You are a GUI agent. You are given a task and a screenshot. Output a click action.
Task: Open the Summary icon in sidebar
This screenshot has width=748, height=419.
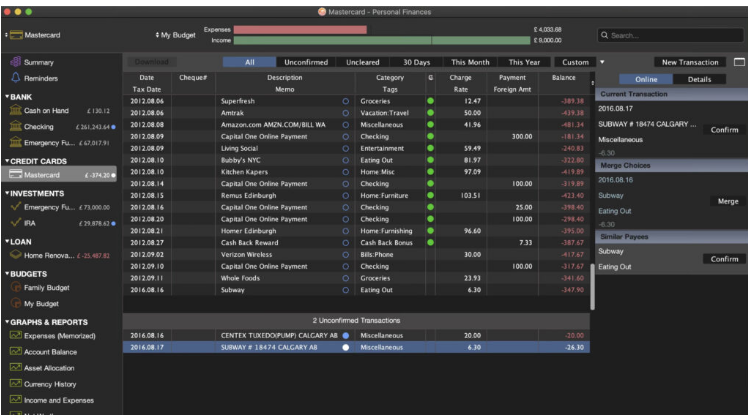tap(14, 62)
